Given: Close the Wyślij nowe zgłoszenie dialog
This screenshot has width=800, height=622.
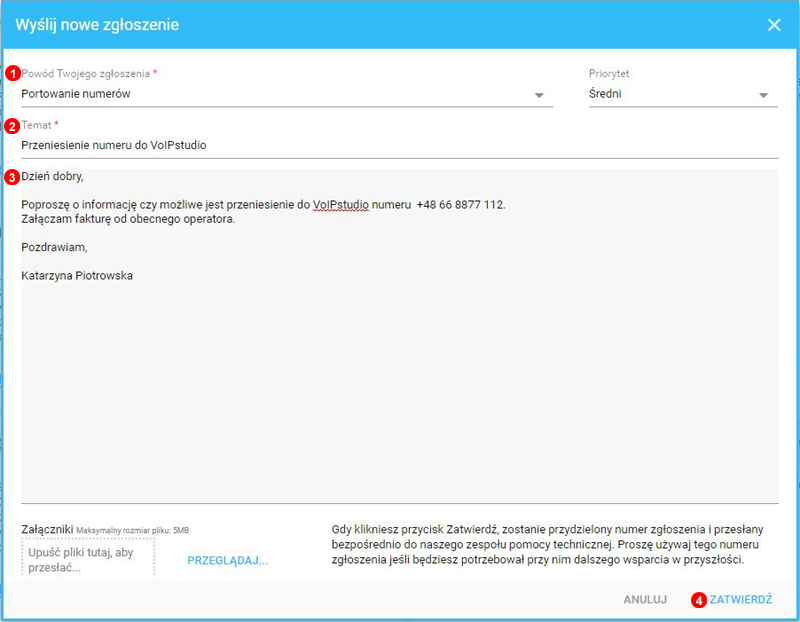Looking at the screenshot, I should click(773, 25).
